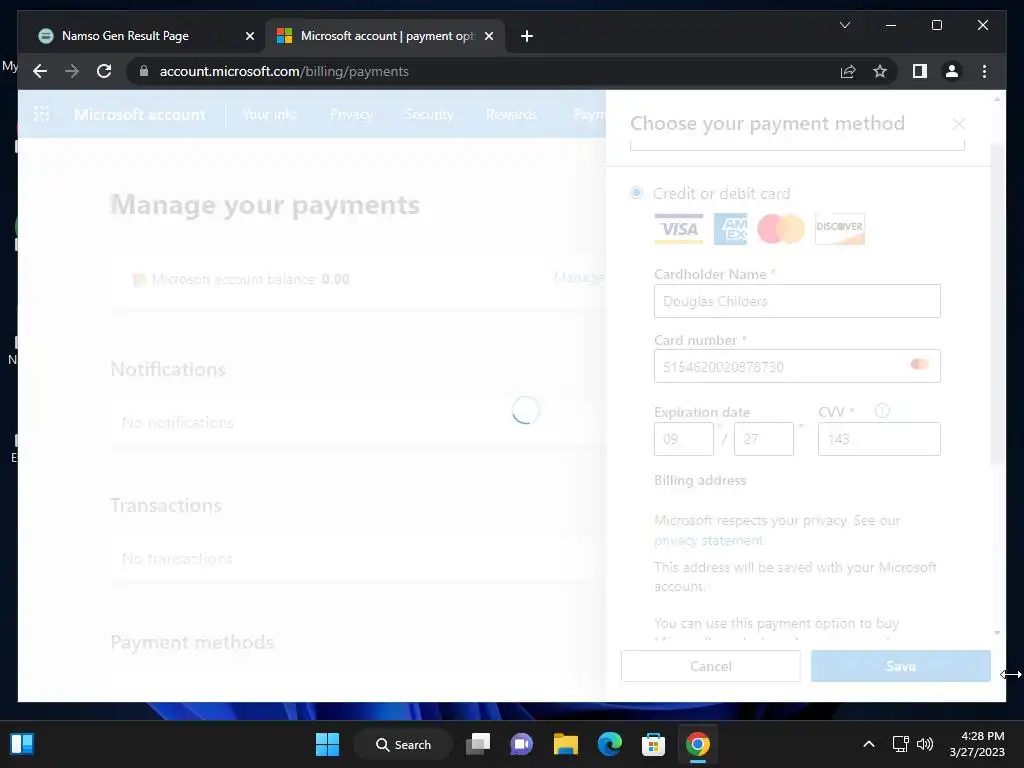Open volume settings from the speaker icon
The height and width of the screenshot is (768, 1024).
coord(925,744)
